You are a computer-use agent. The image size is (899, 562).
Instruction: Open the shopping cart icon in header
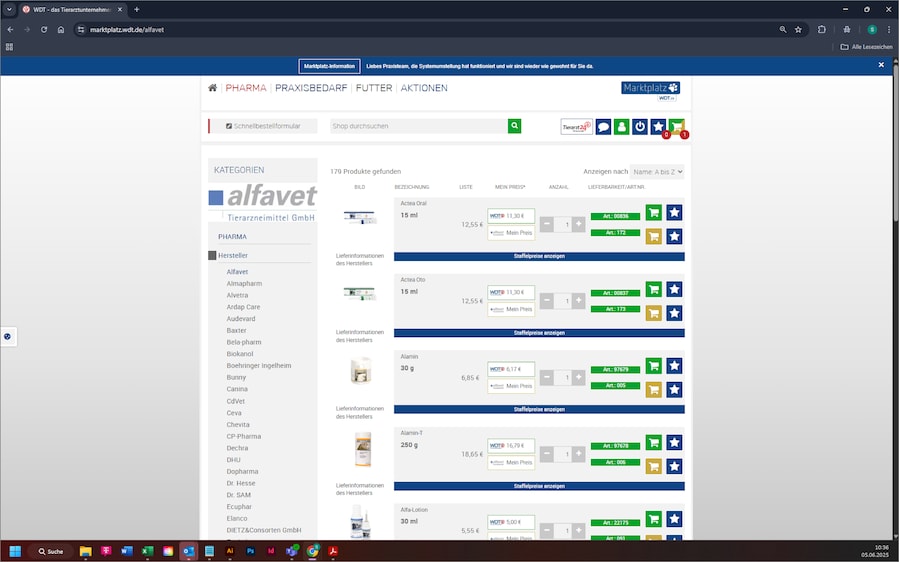(x=677, y=127)
